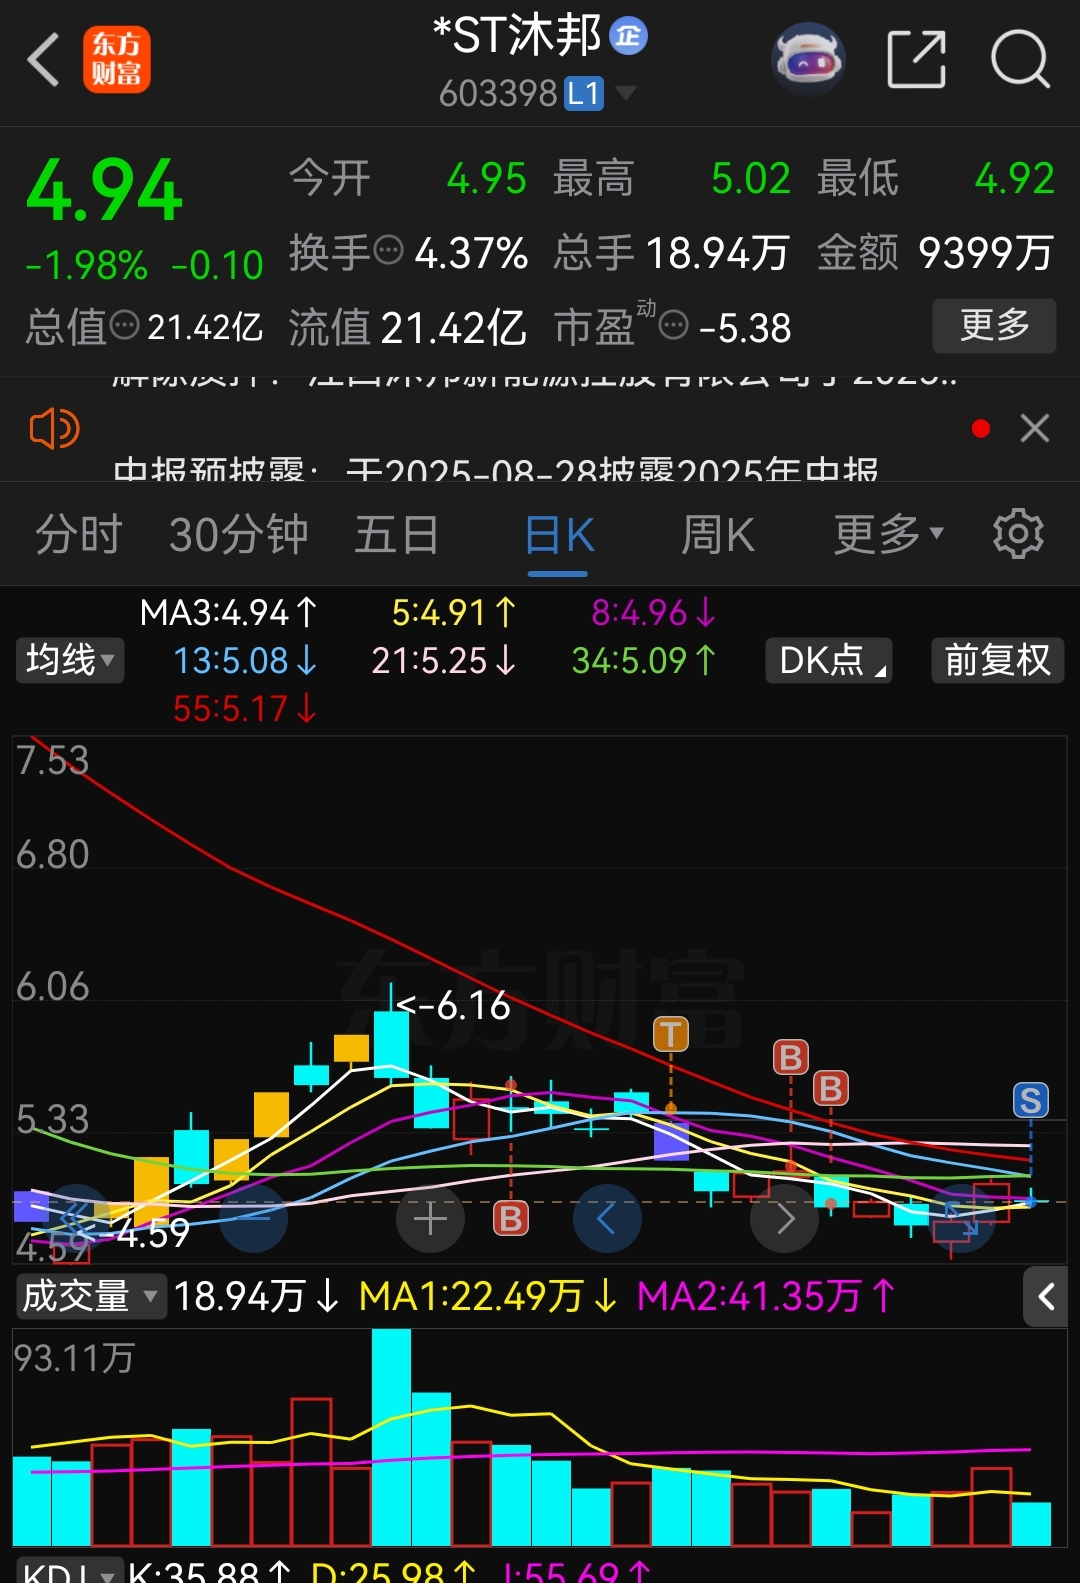Select the 日K chart tab
Screen dimensions: 1080x1583
559,535
